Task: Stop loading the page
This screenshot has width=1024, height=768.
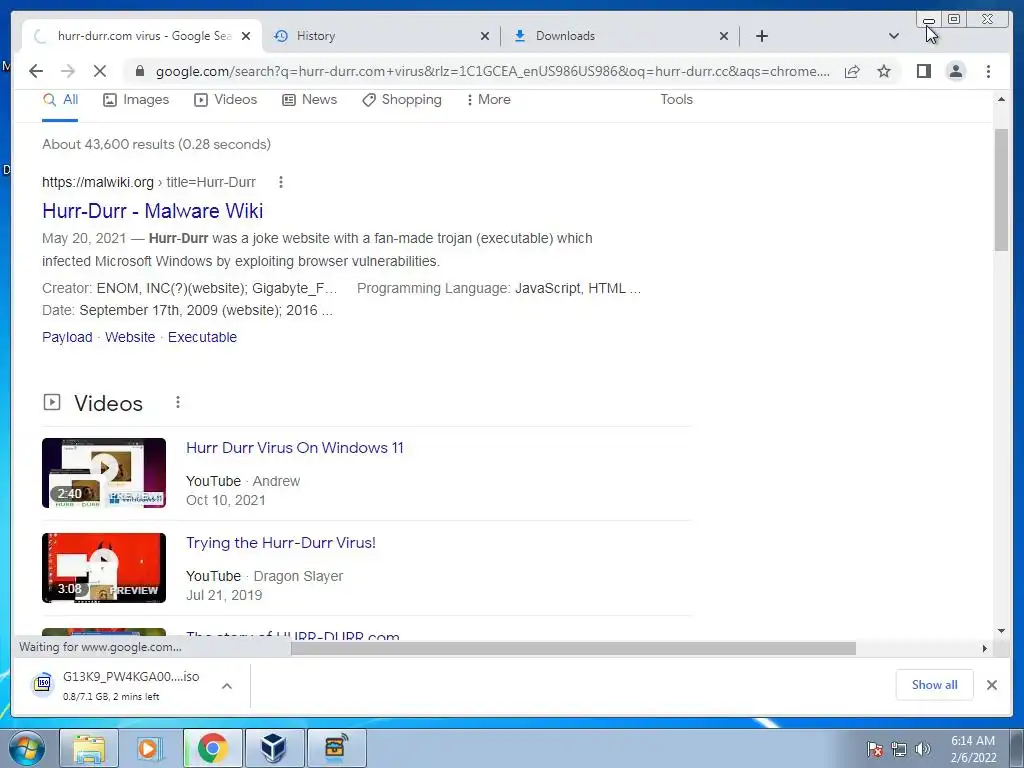Action: tap(100, 71)
